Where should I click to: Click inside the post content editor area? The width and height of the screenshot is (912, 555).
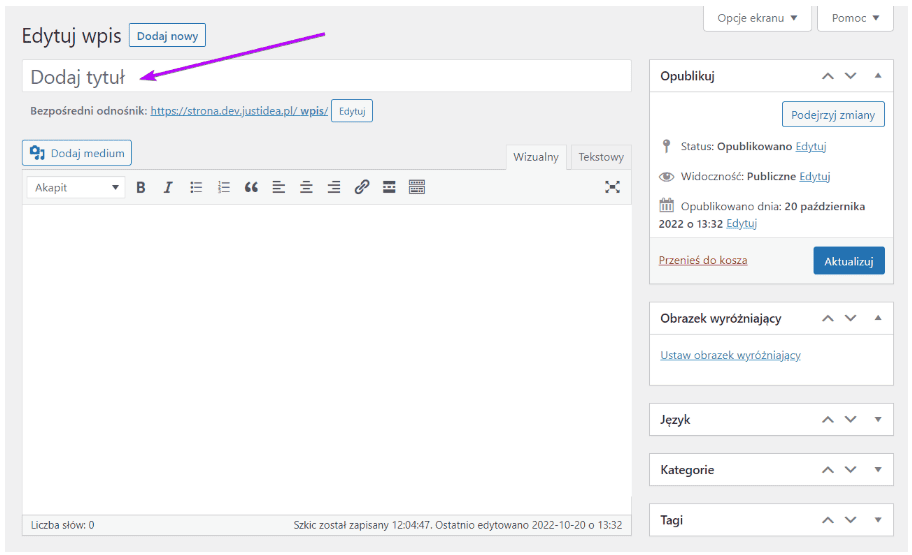(x=327, y=359)
